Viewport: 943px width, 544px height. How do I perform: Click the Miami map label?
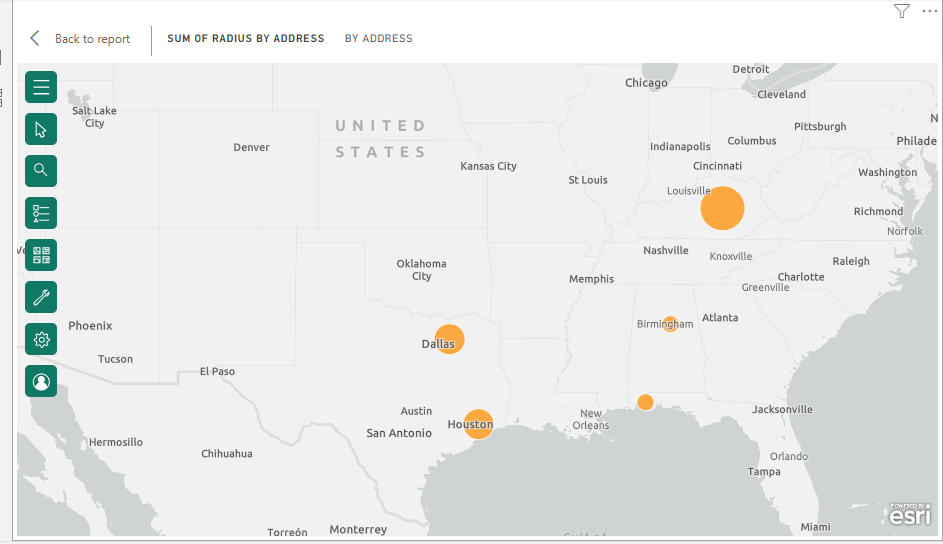(816, 527)
